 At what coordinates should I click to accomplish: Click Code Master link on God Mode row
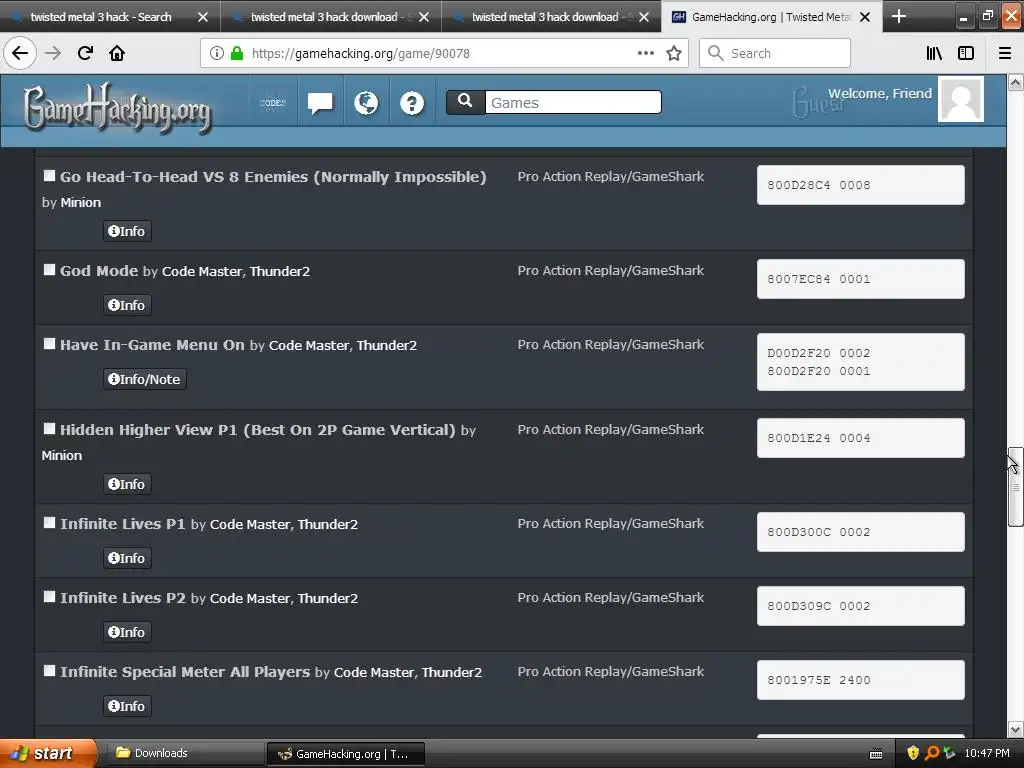pyautogui.click(x=202, y=271)
